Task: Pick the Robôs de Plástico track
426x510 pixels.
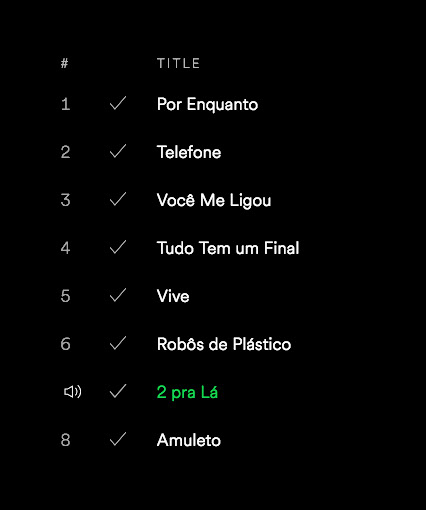Action: (x=224, y=344)
